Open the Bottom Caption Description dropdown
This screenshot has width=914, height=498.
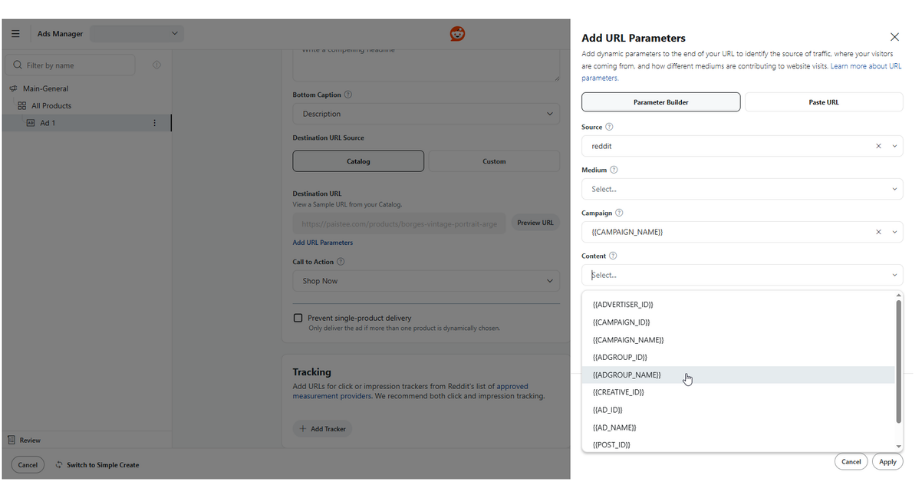(x=426, y=114)
